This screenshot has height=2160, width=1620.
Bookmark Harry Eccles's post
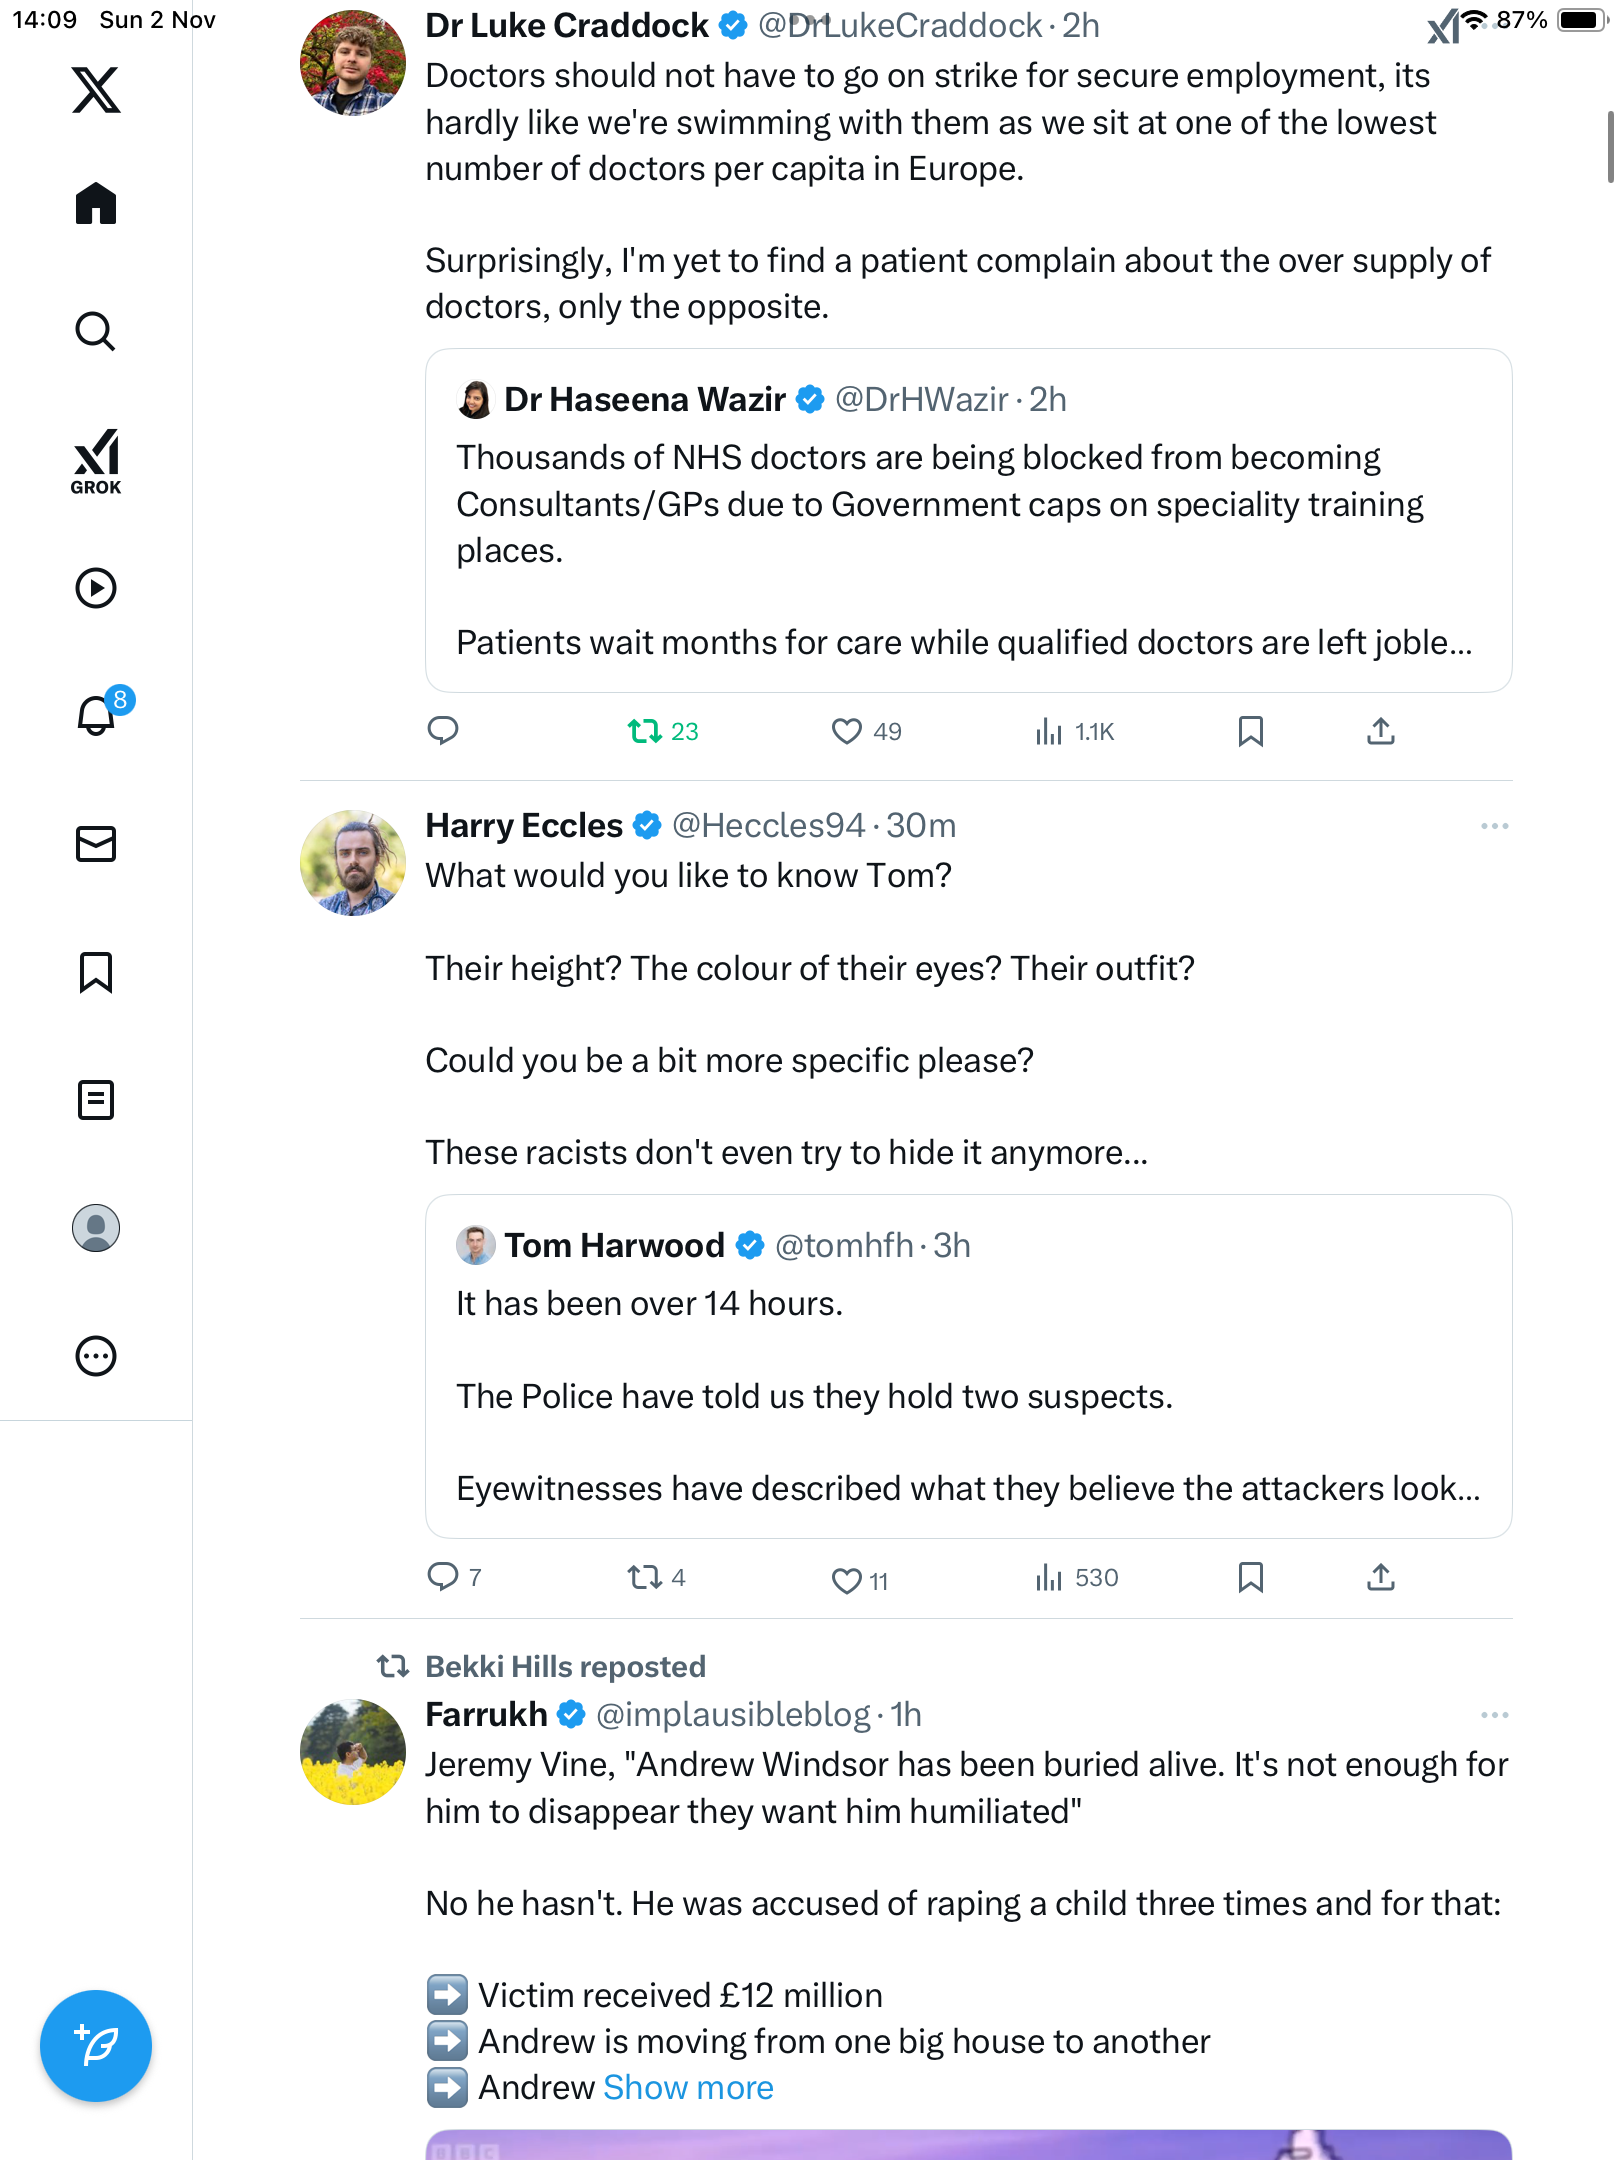click(x=1250, y=1578)
